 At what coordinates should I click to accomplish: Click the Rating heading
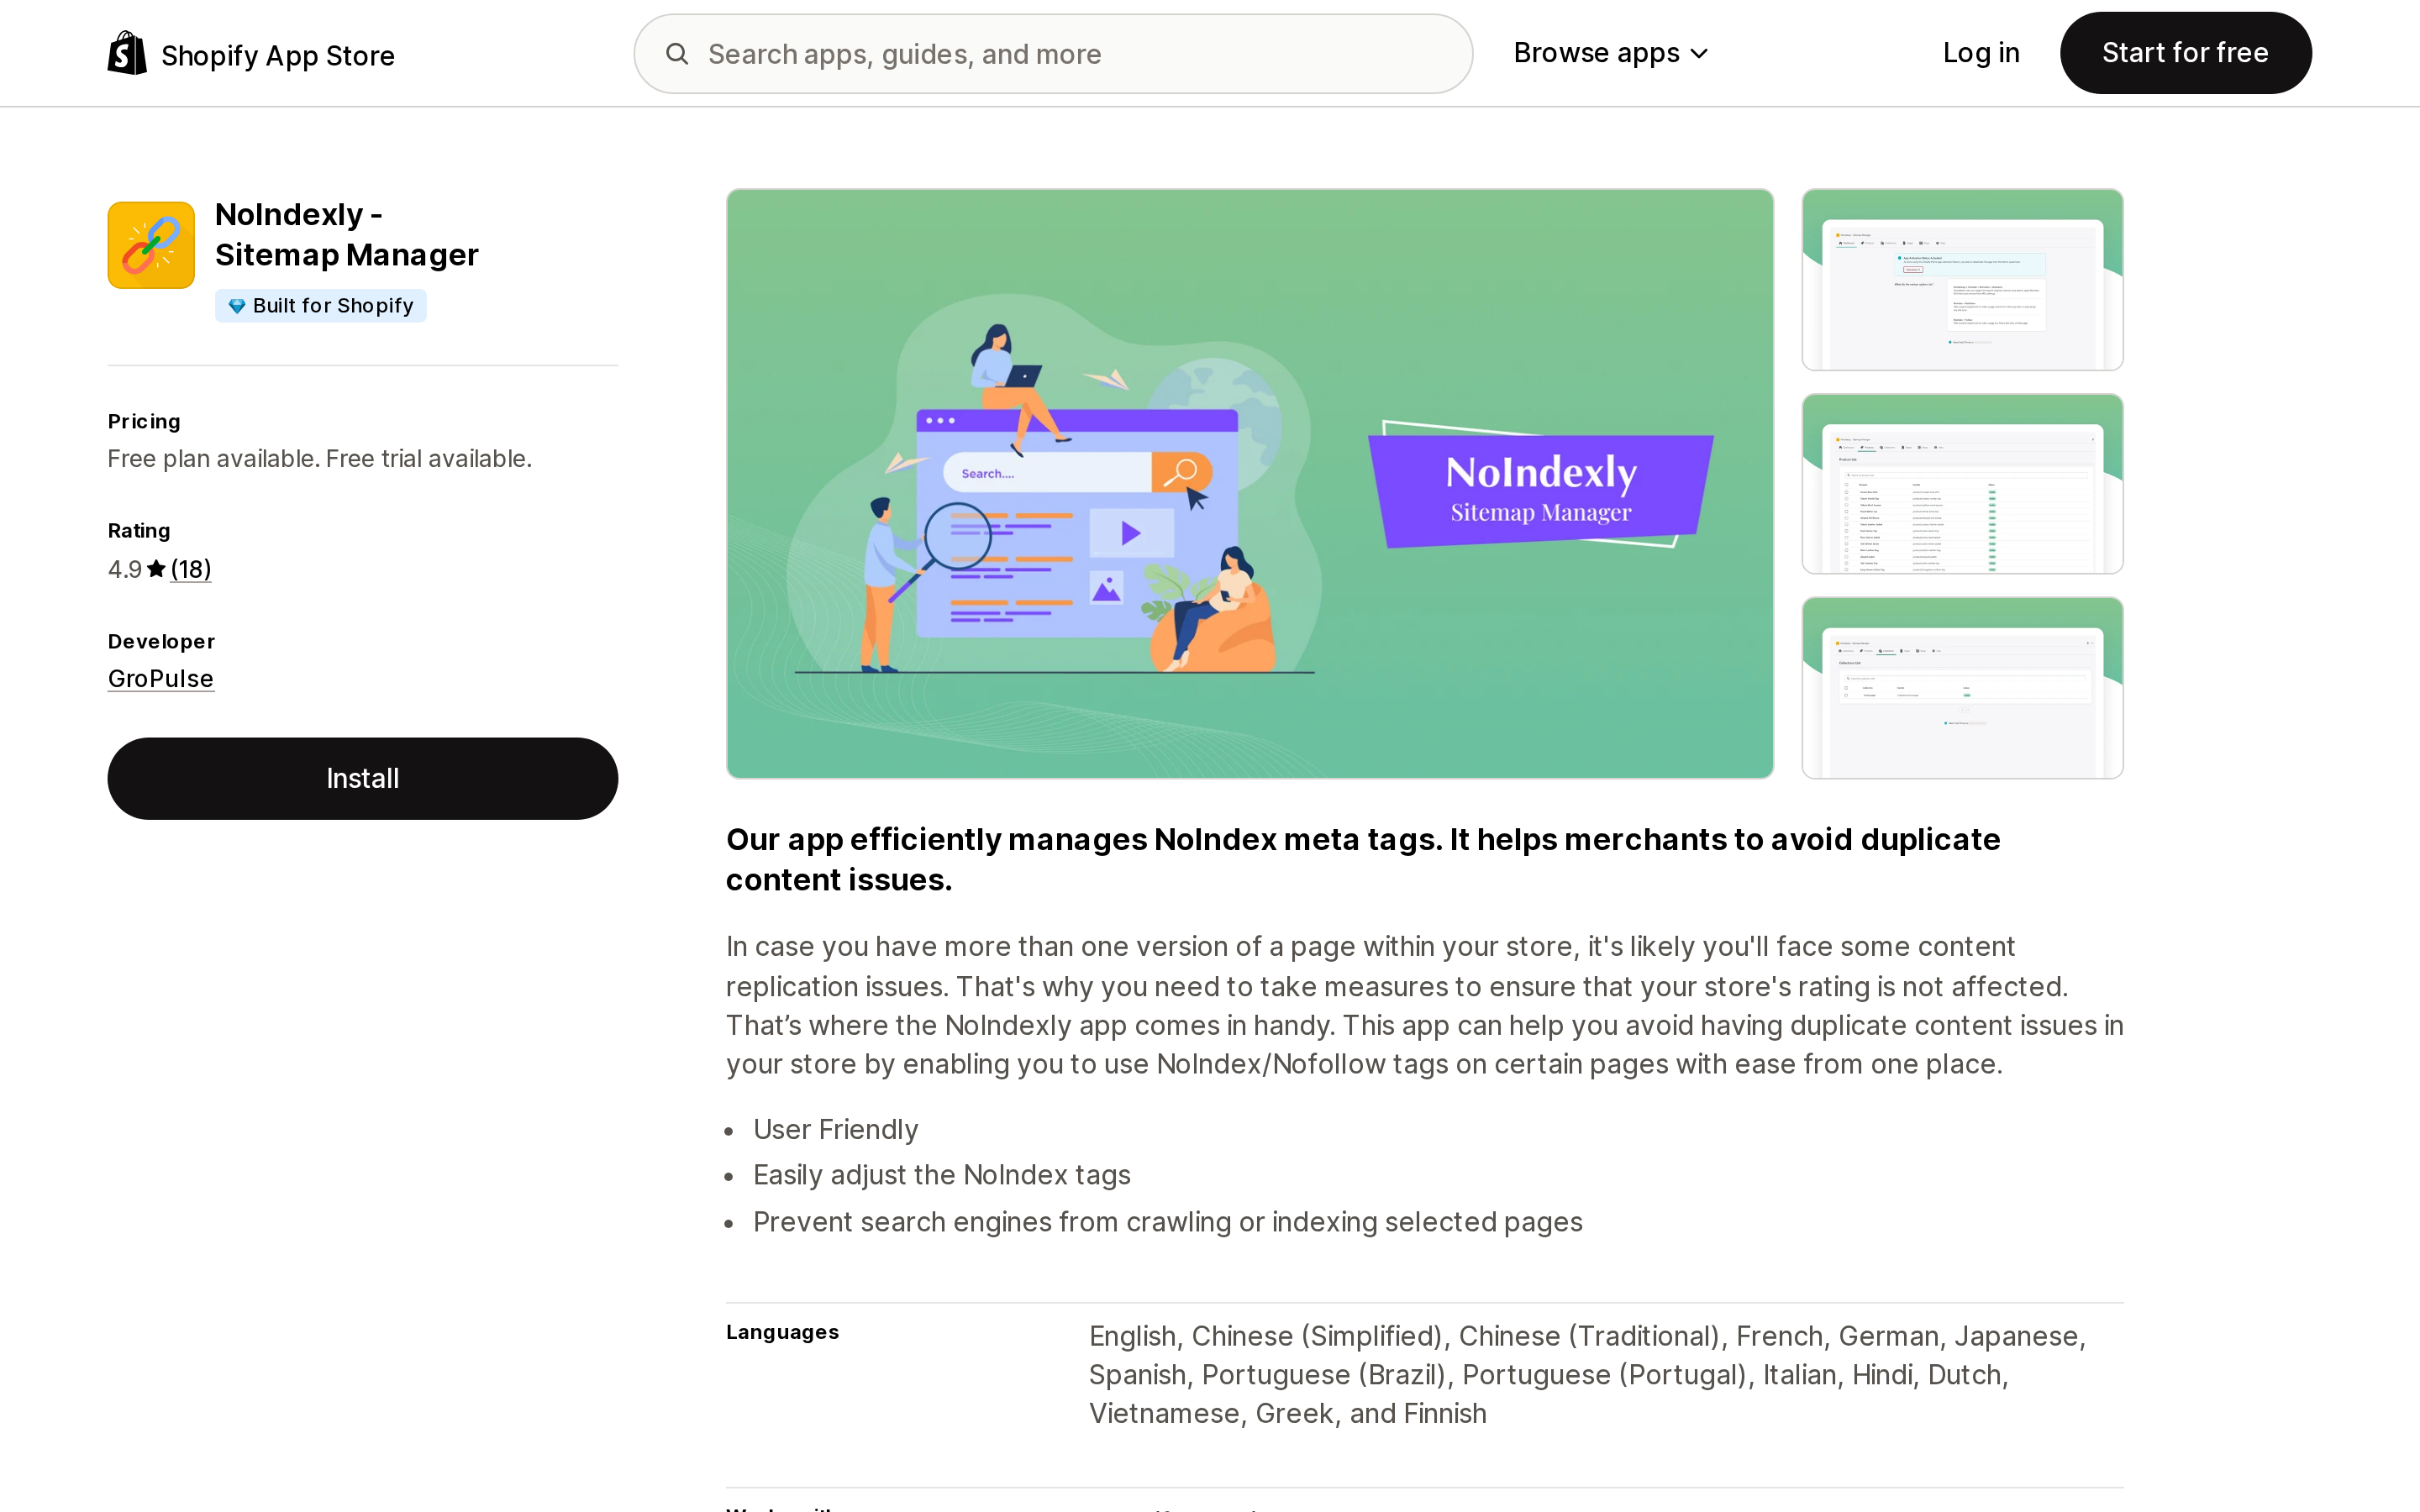coord(139,530)
